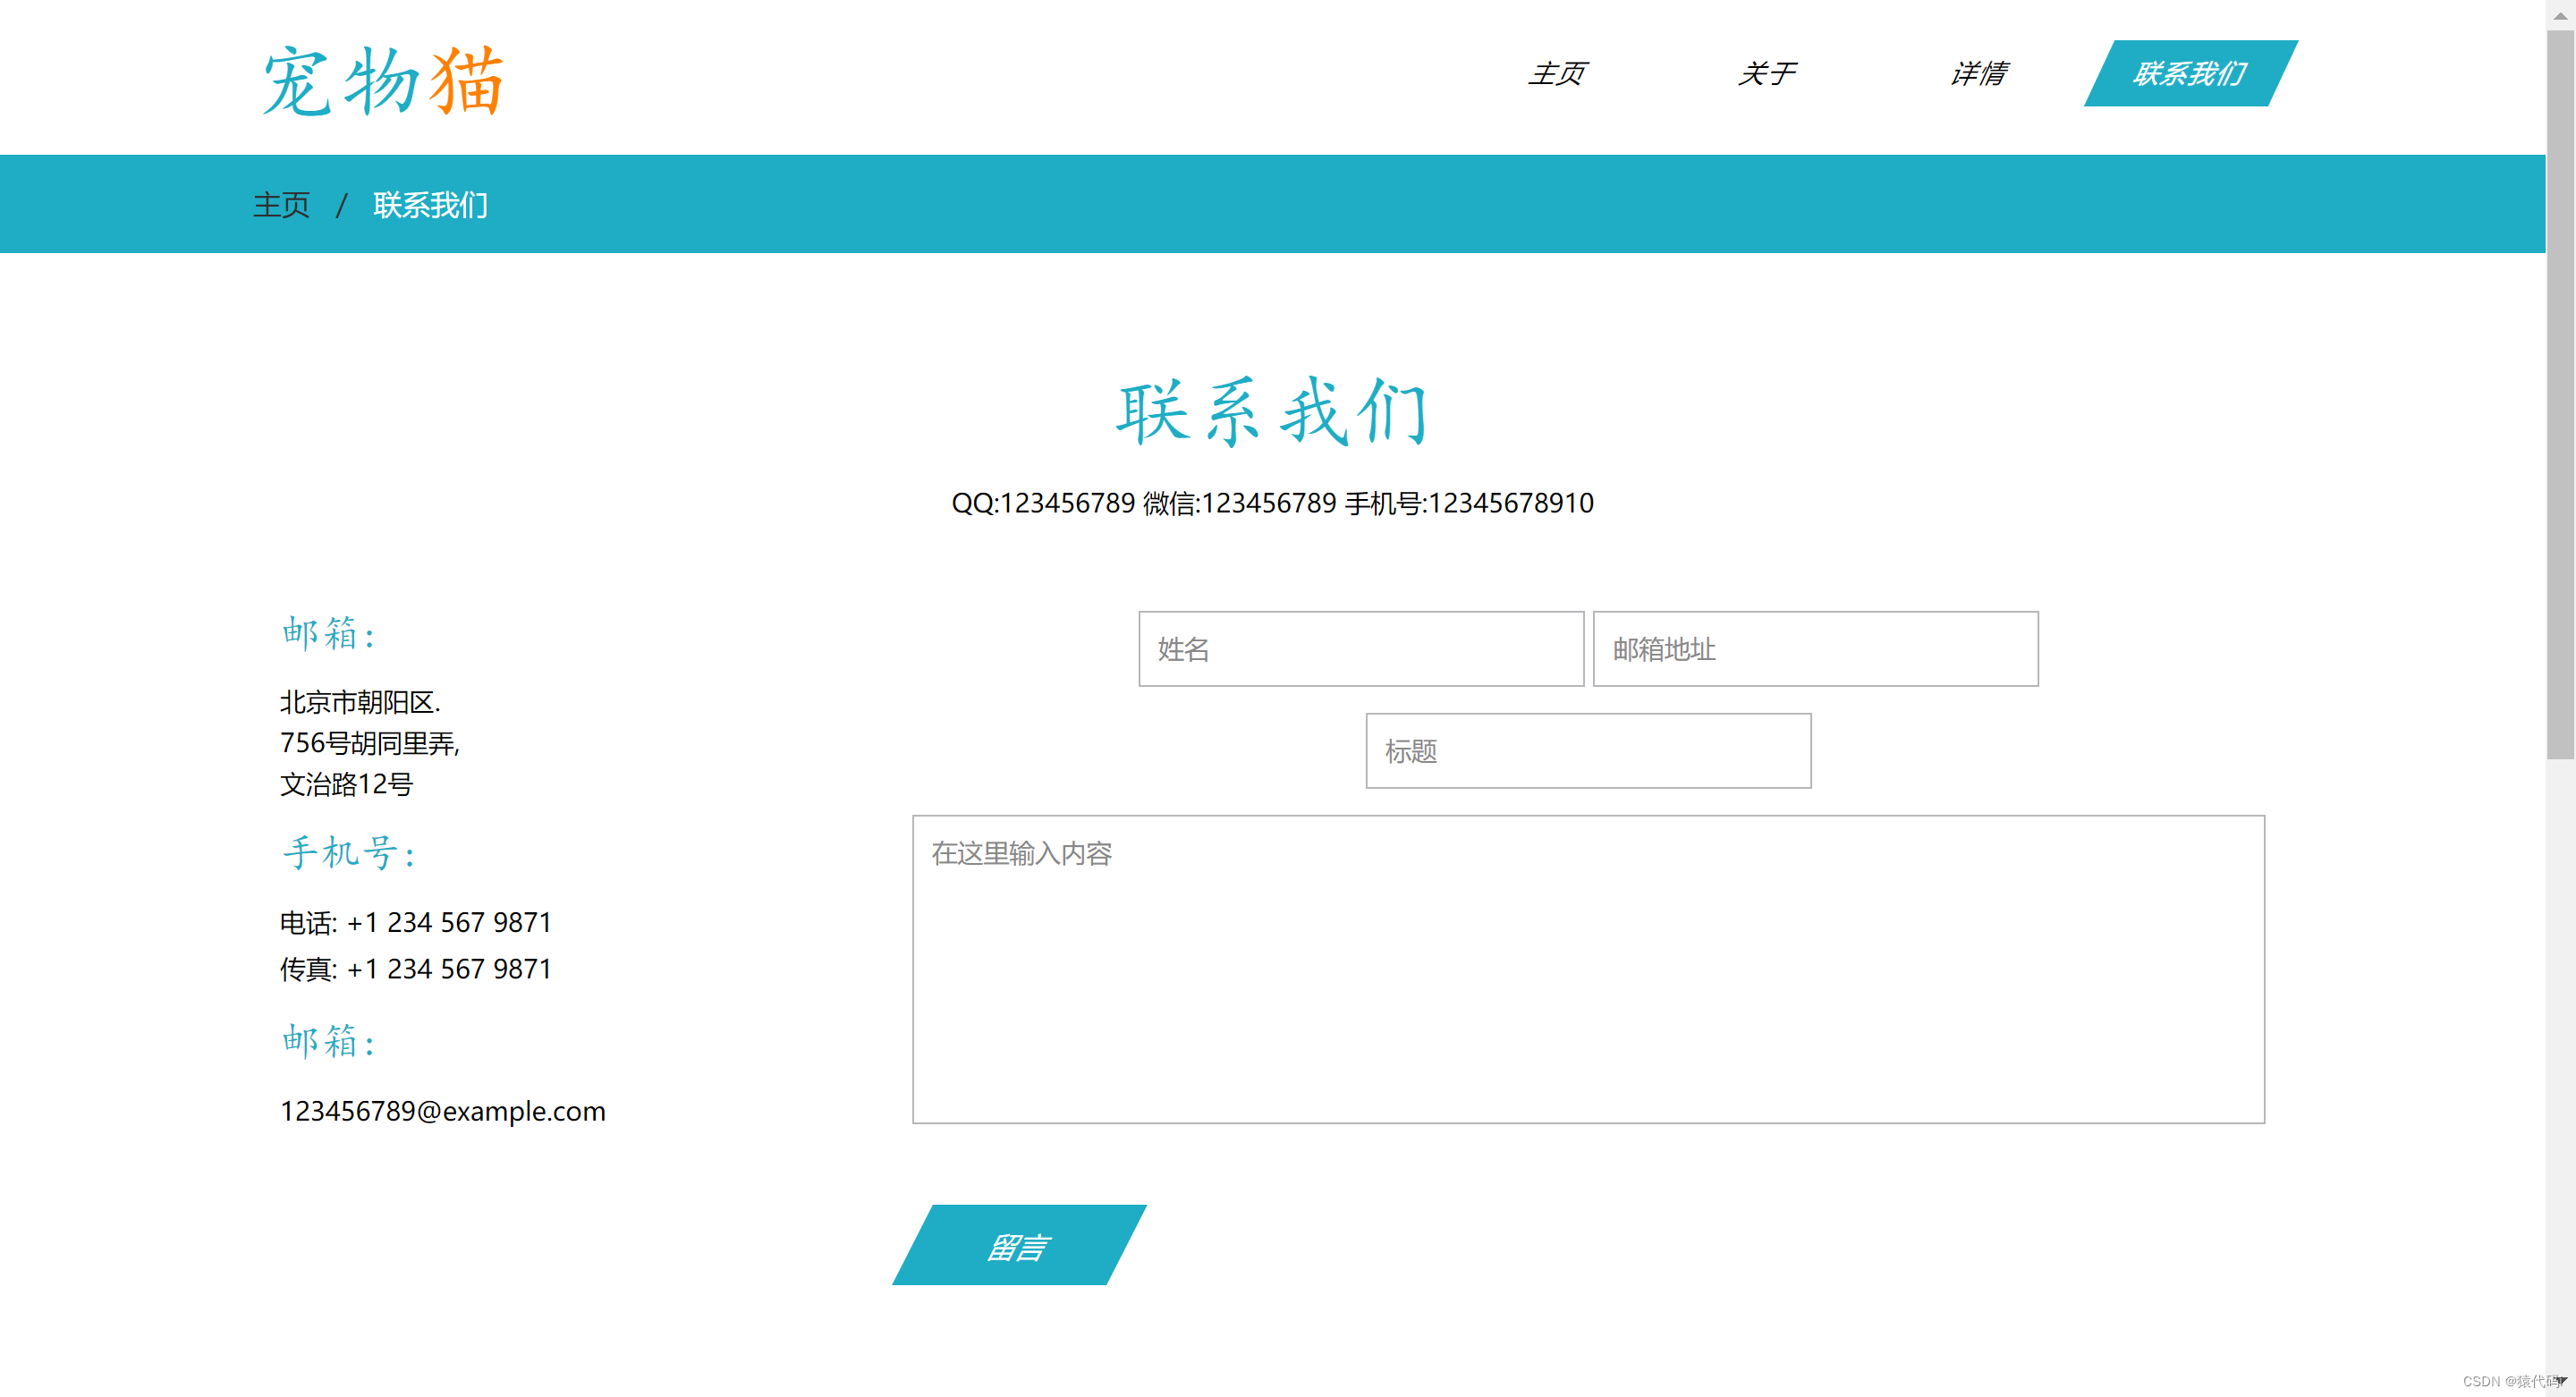Click the 宠物猫 site logo
Viewport: 2576px width, 1397px height.
[x=382, y=80]
